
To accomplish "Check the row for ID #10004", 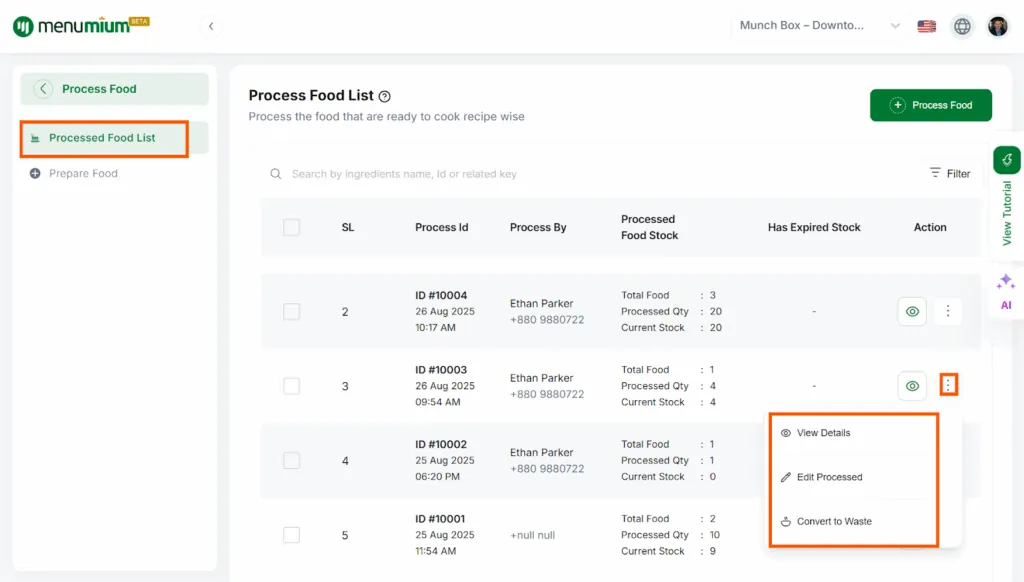I will [x=291, y=312].
